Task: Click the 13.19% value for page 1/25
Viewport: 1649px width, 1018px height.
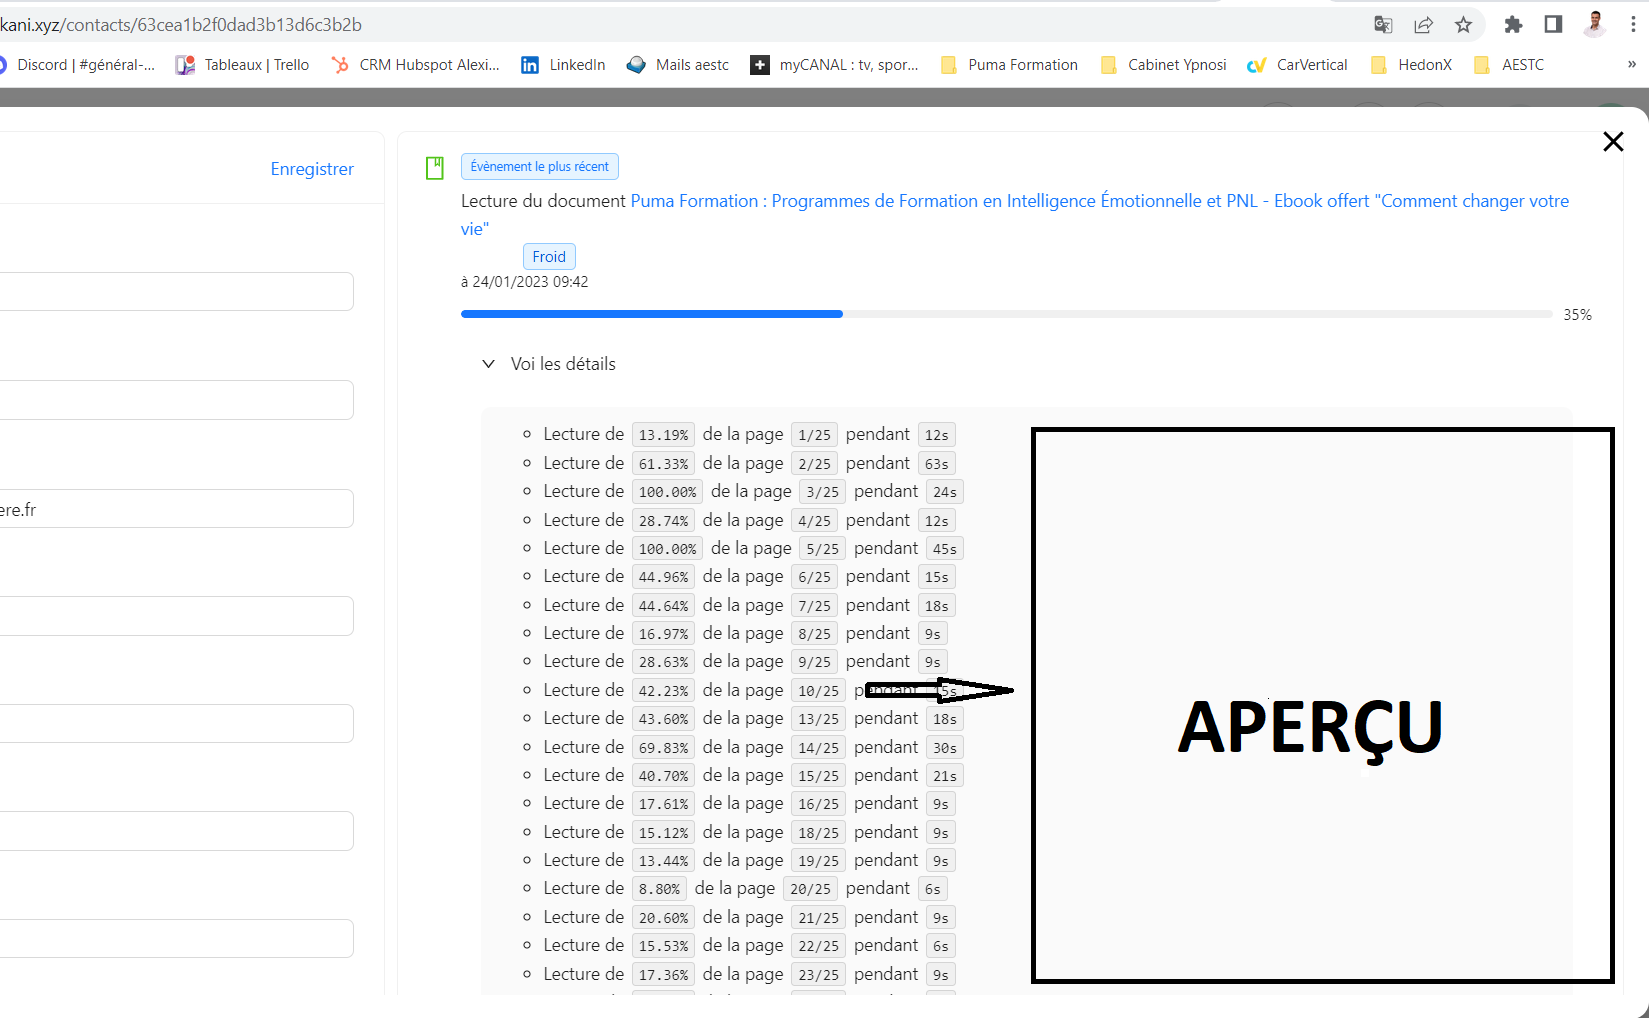Action: click(663, 435)
